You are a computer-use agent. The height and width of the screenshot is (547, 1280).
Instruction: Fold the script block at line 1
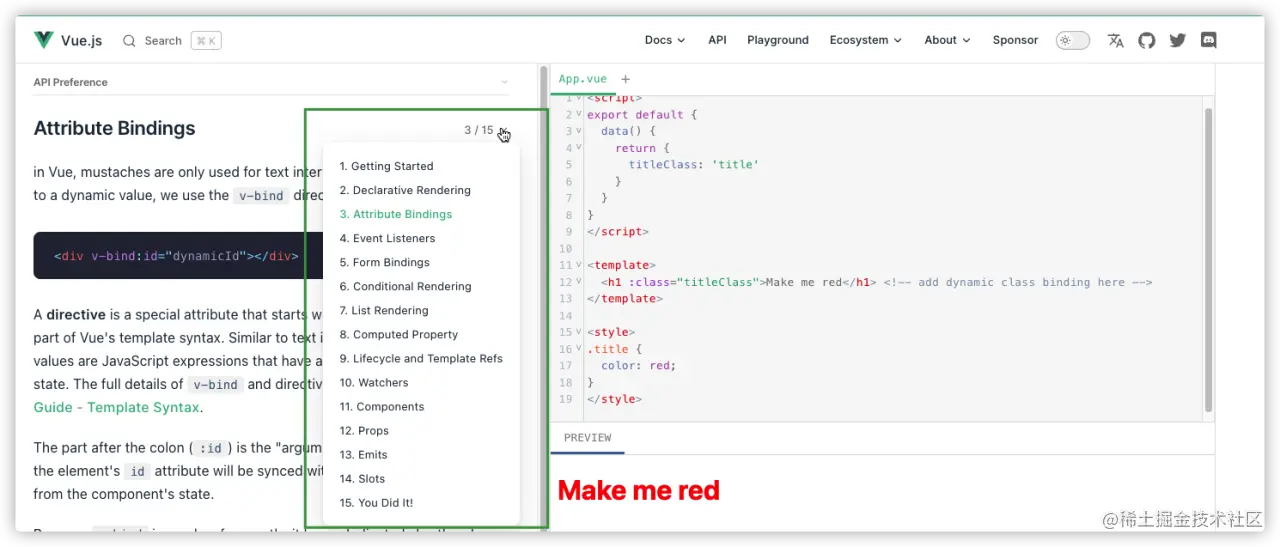[579, 98]
